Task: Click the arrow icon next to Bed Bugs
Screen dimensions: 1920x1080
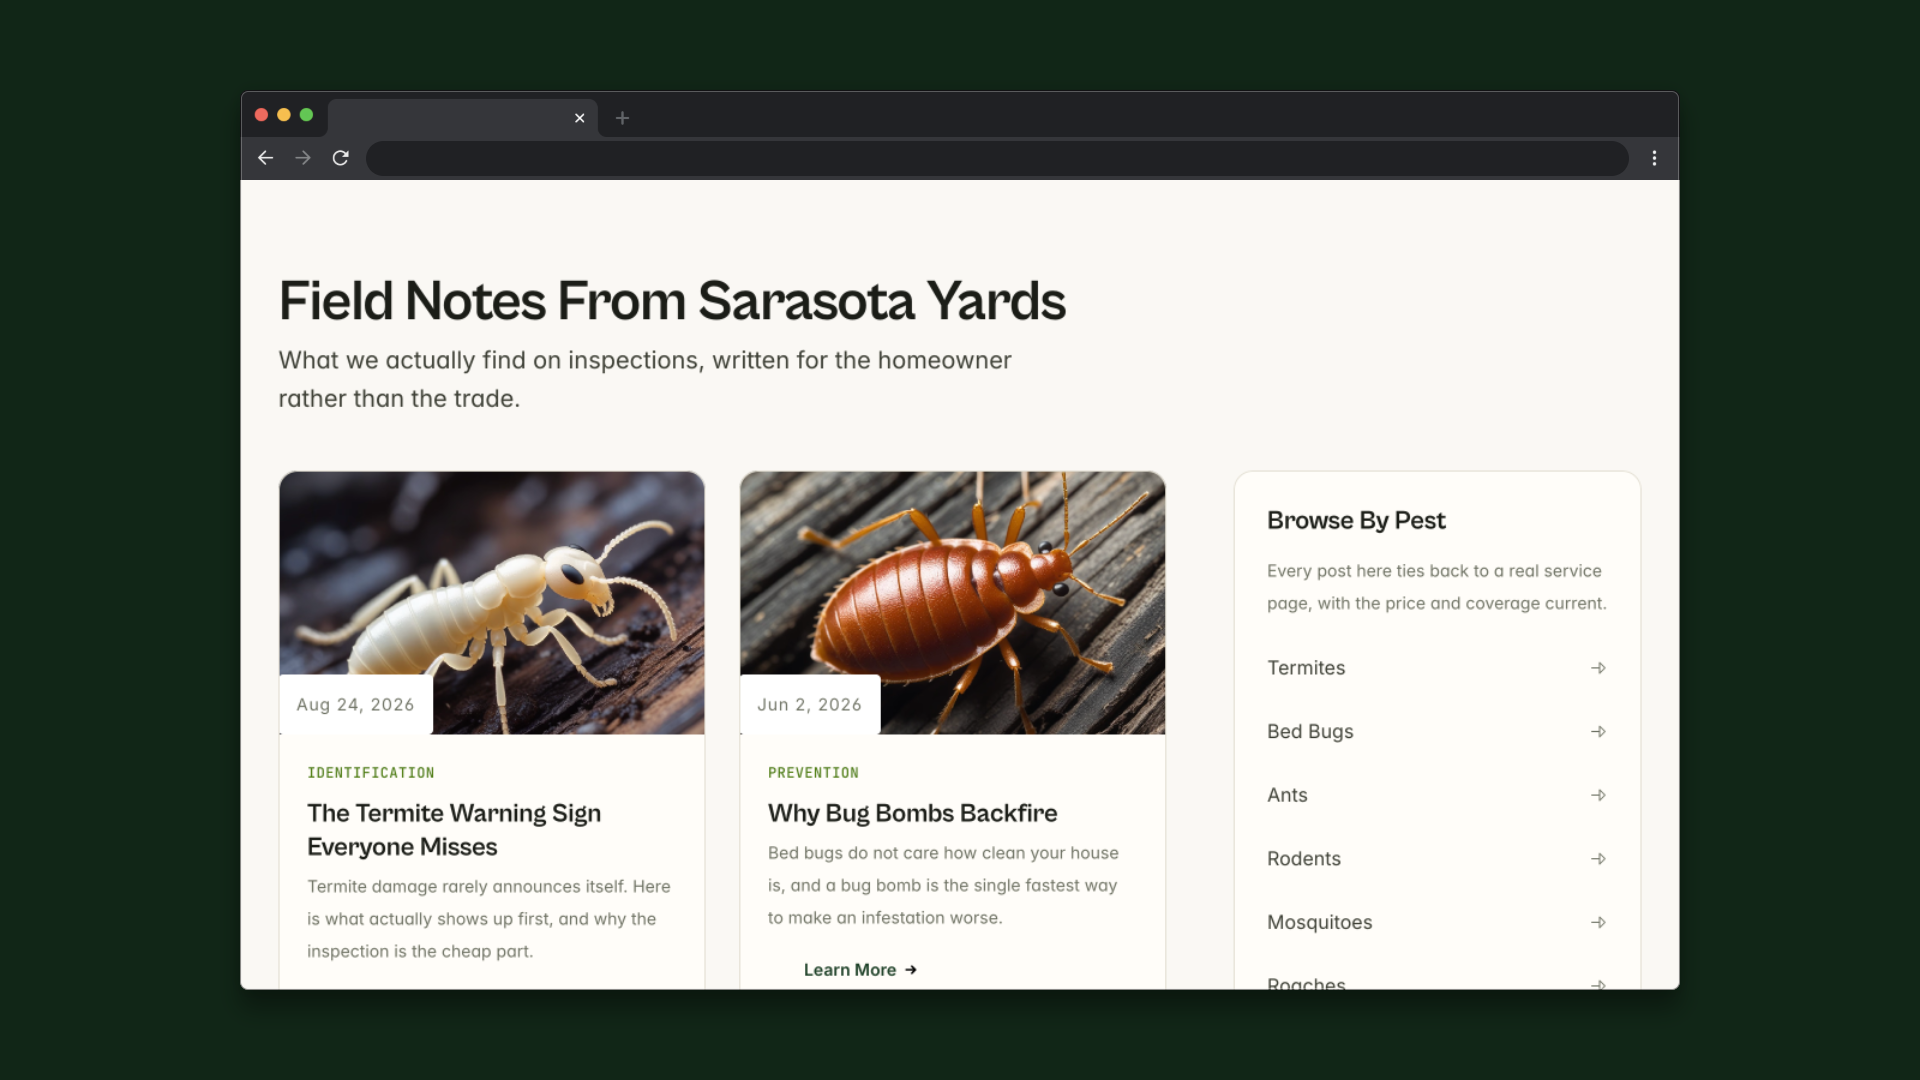Action: pyautogui.click(x=1598, y=732)
